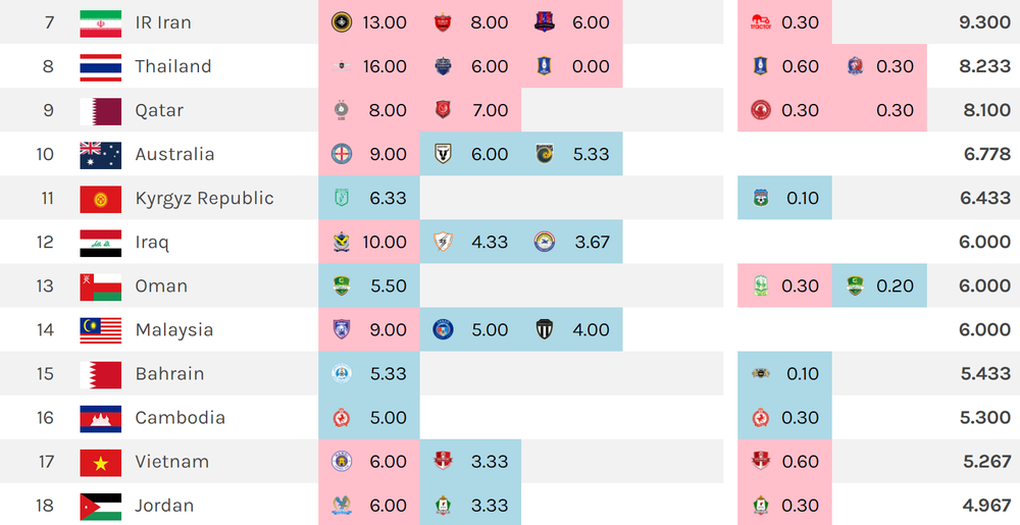Click the Cambodia flag icon

click(100, 418)
